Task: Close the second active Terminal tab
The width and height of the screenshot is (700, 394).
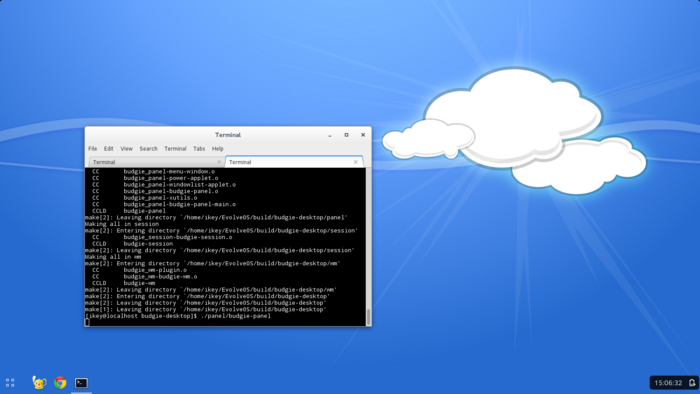Action: [355, 162]
